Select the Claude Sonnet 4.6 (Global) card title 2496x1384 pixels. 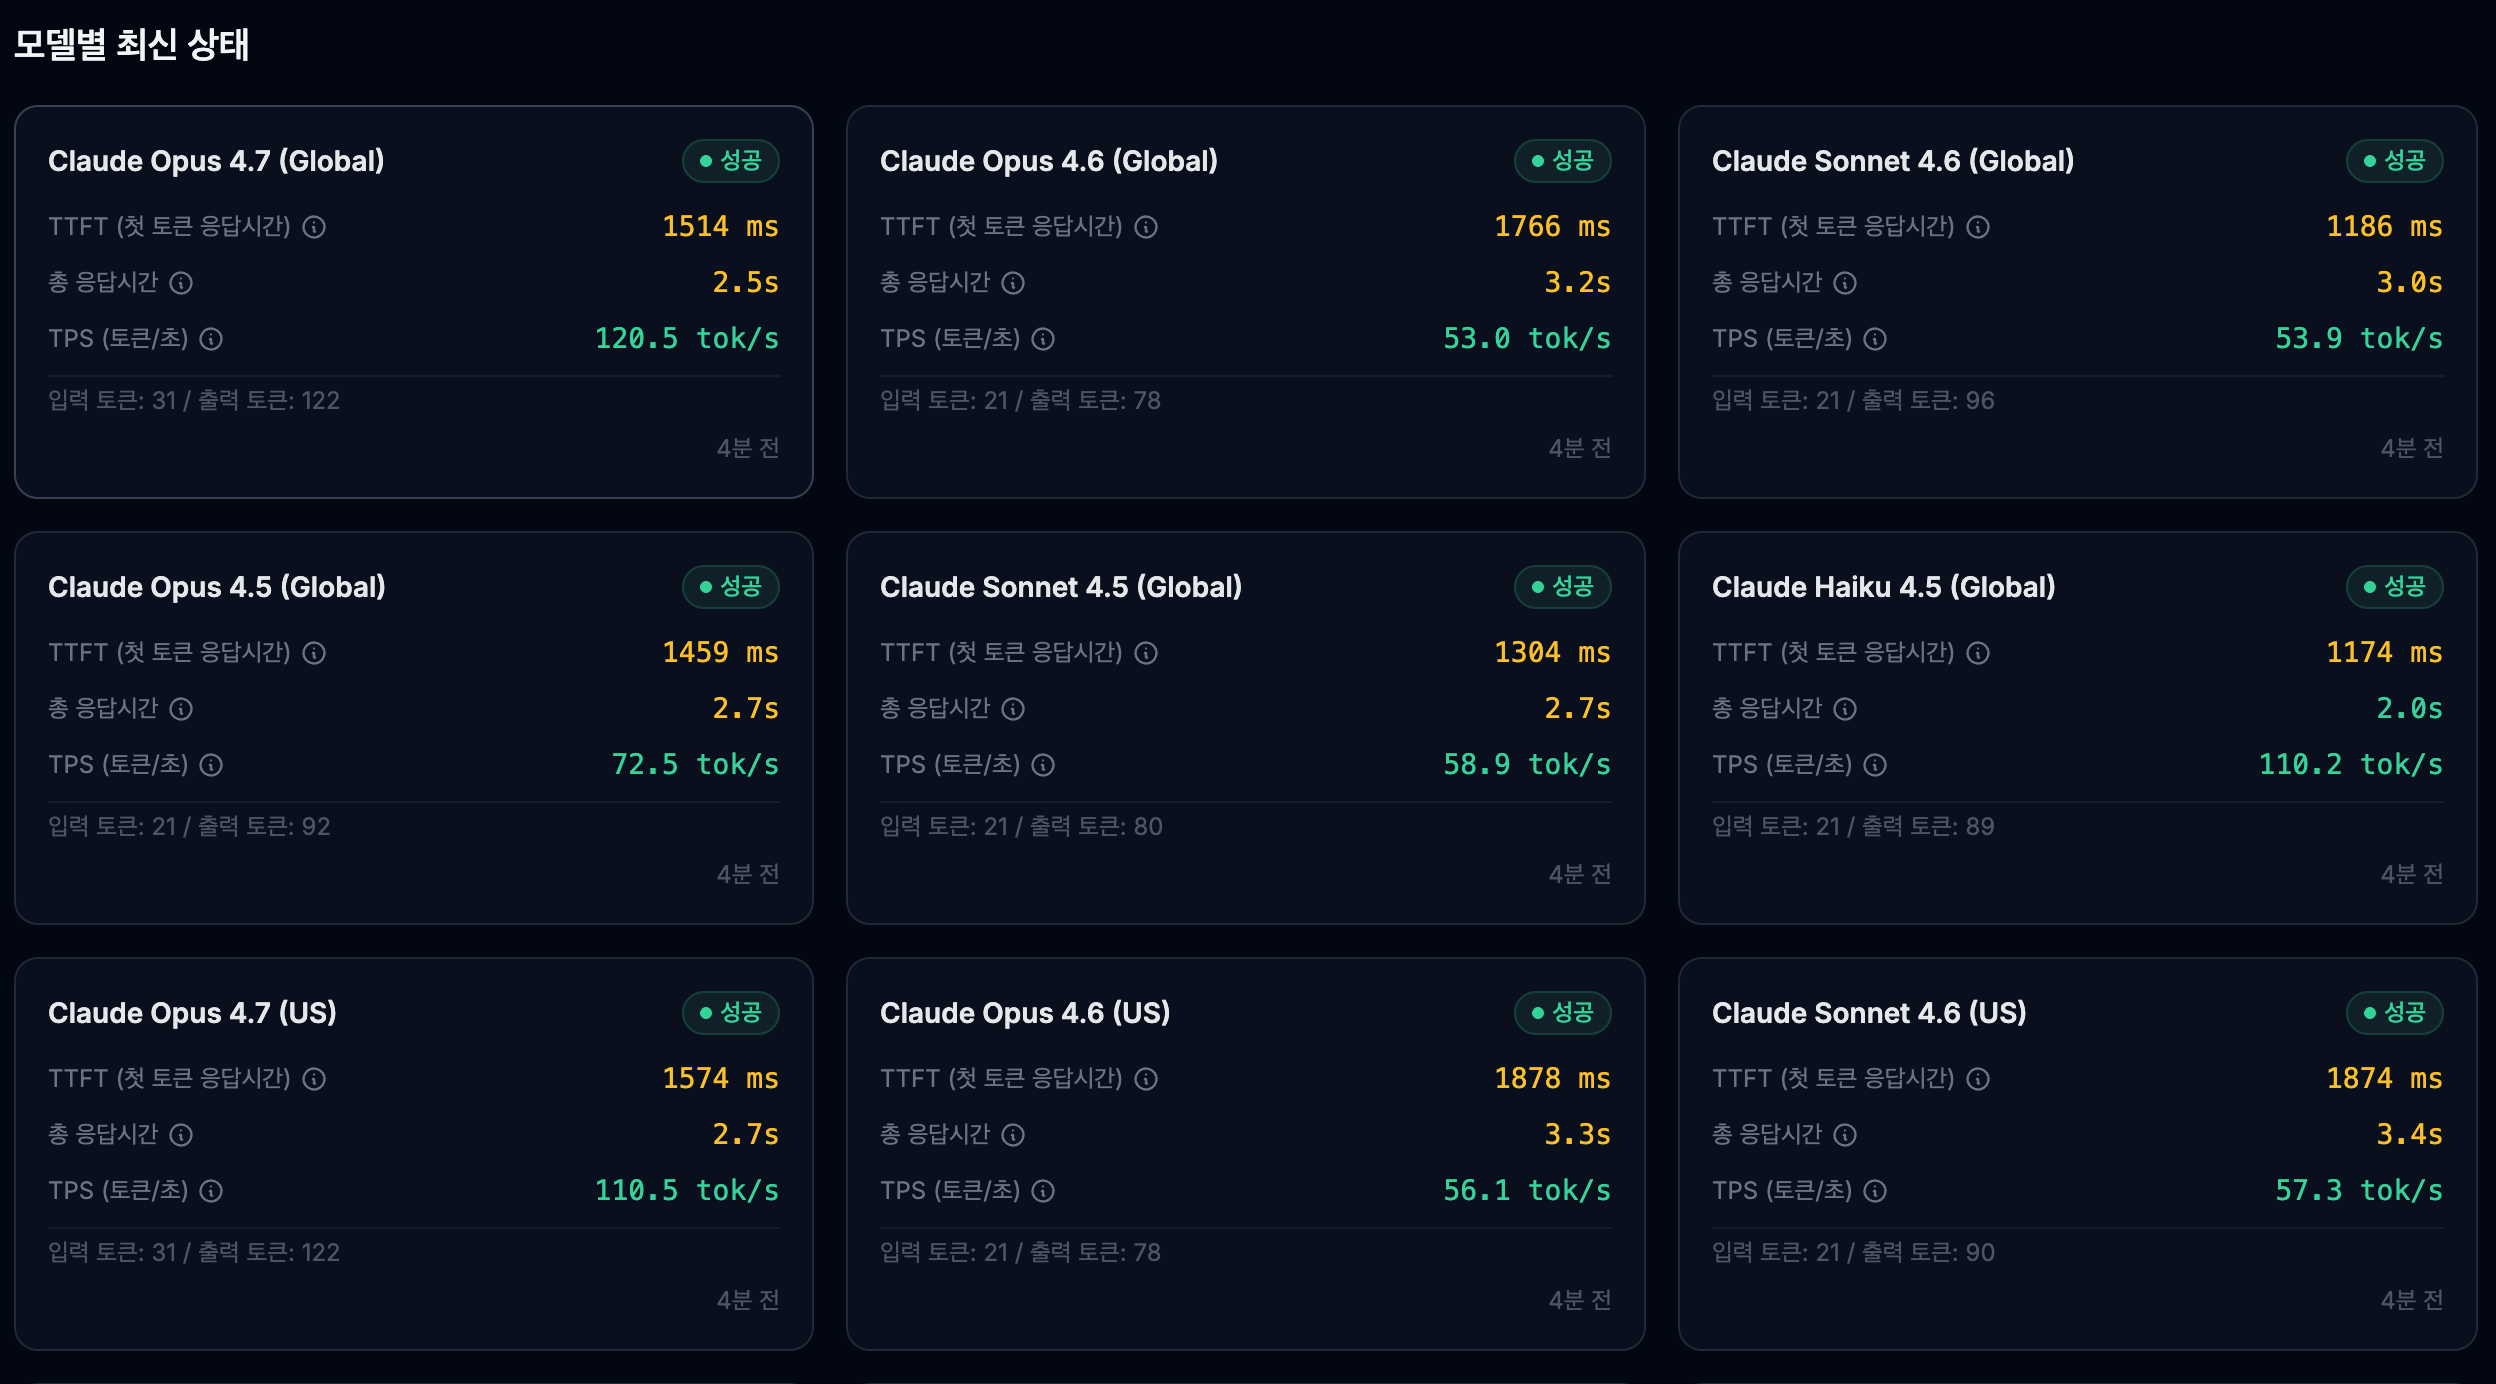(x=1893, y=161)
